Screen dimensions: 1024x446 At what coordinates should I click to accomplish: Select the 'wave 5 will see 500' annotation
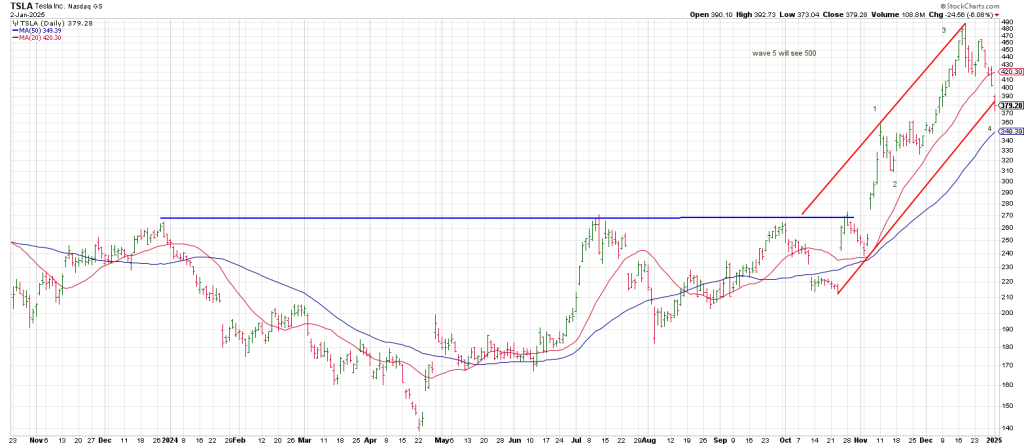(784, 53)
